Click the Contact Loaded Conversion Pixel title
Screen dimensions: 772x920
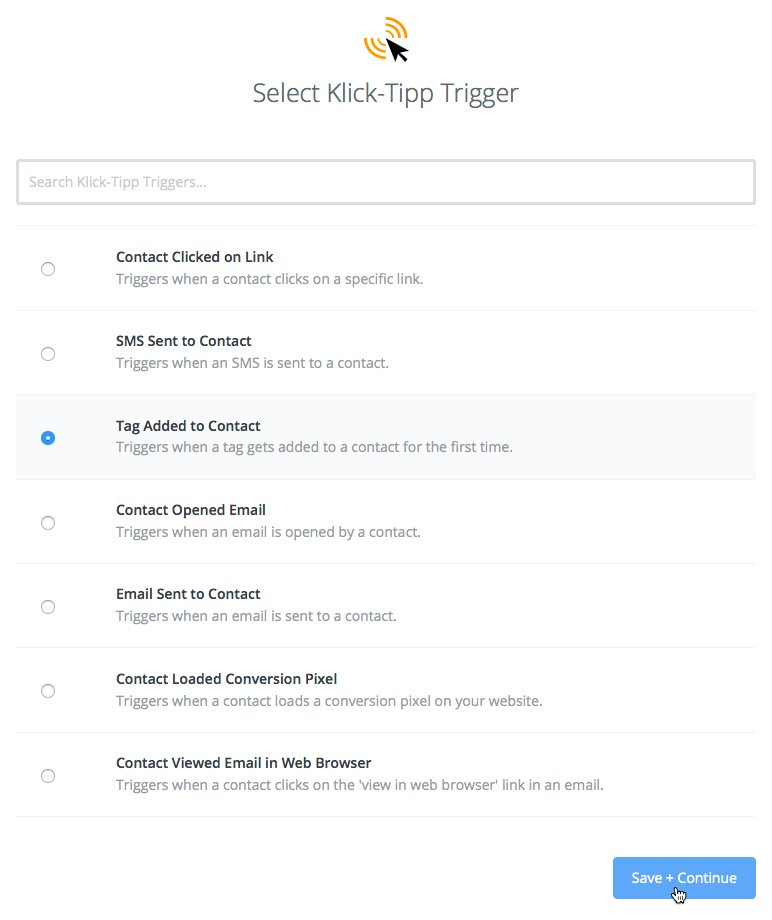point(226,679)
